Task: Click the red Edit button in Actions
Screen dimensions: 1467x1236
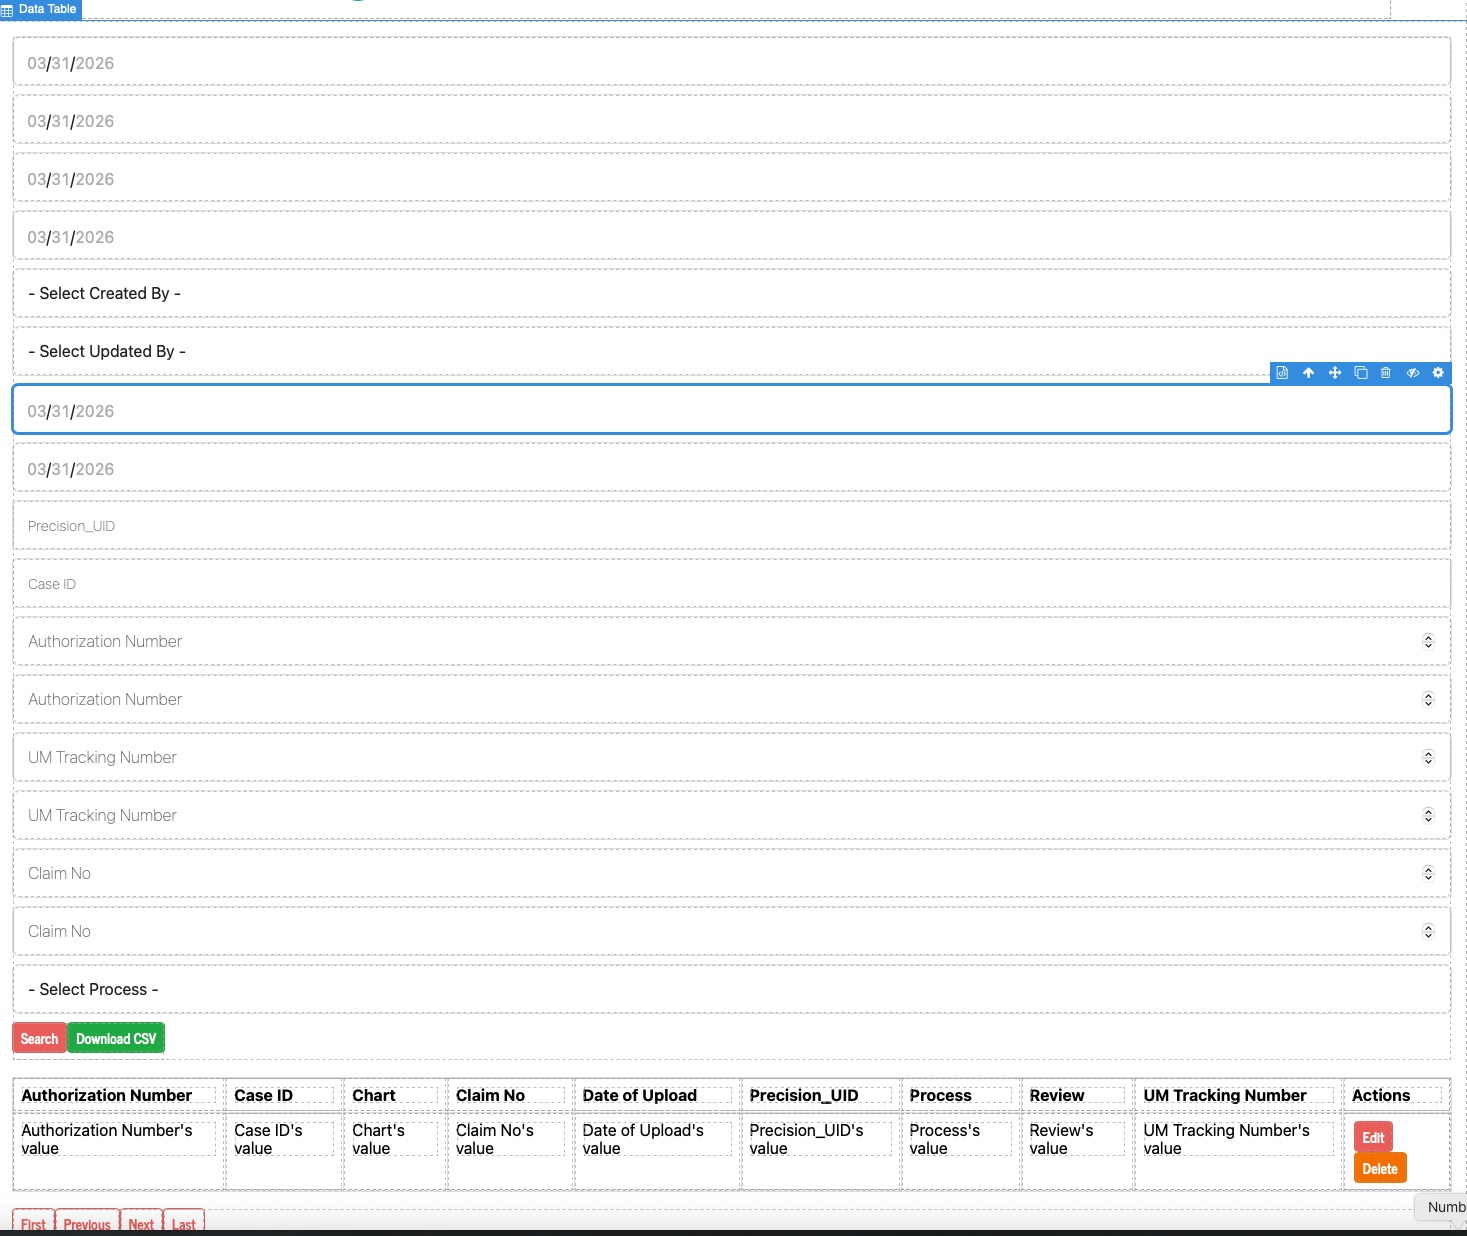Action: 1373,1137
